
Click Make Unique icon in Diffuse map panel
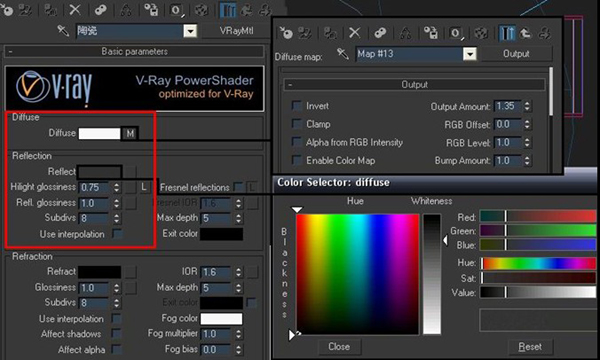pyautogui.click(x=406, y=33)
